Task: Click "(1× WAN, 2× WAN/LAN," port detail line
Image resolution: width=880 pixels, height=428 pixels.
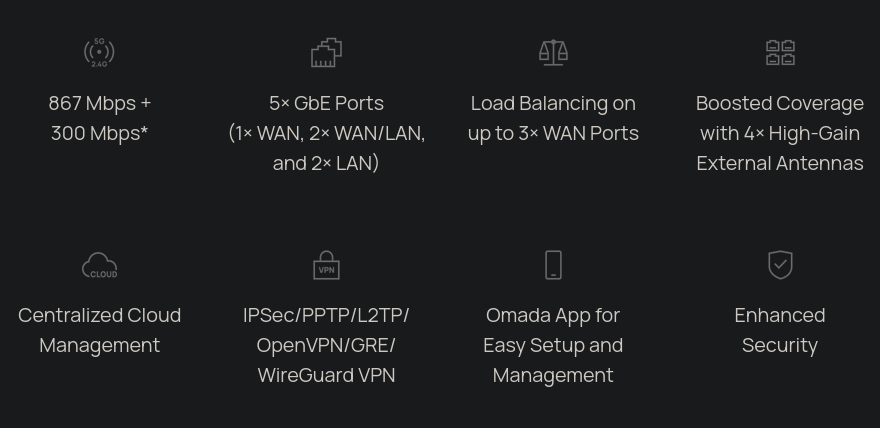Action: 327,134
